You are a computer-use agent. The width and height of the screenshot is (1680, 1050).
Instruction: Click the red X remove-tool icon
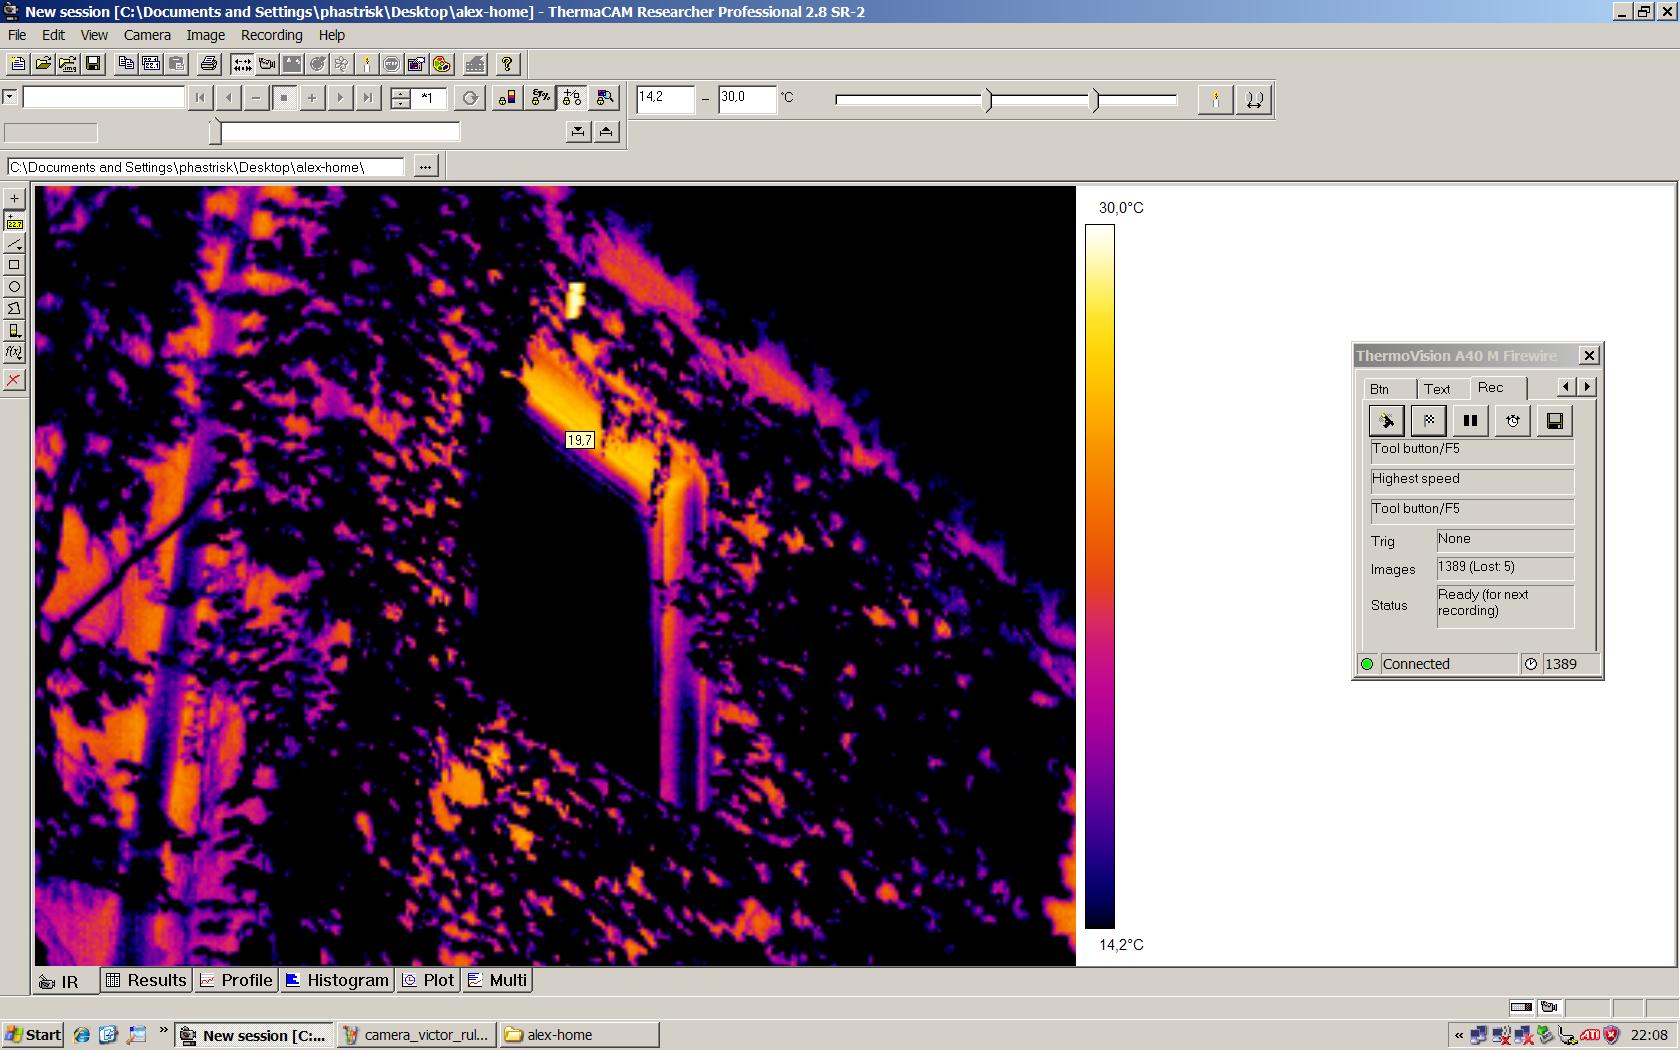14,380
